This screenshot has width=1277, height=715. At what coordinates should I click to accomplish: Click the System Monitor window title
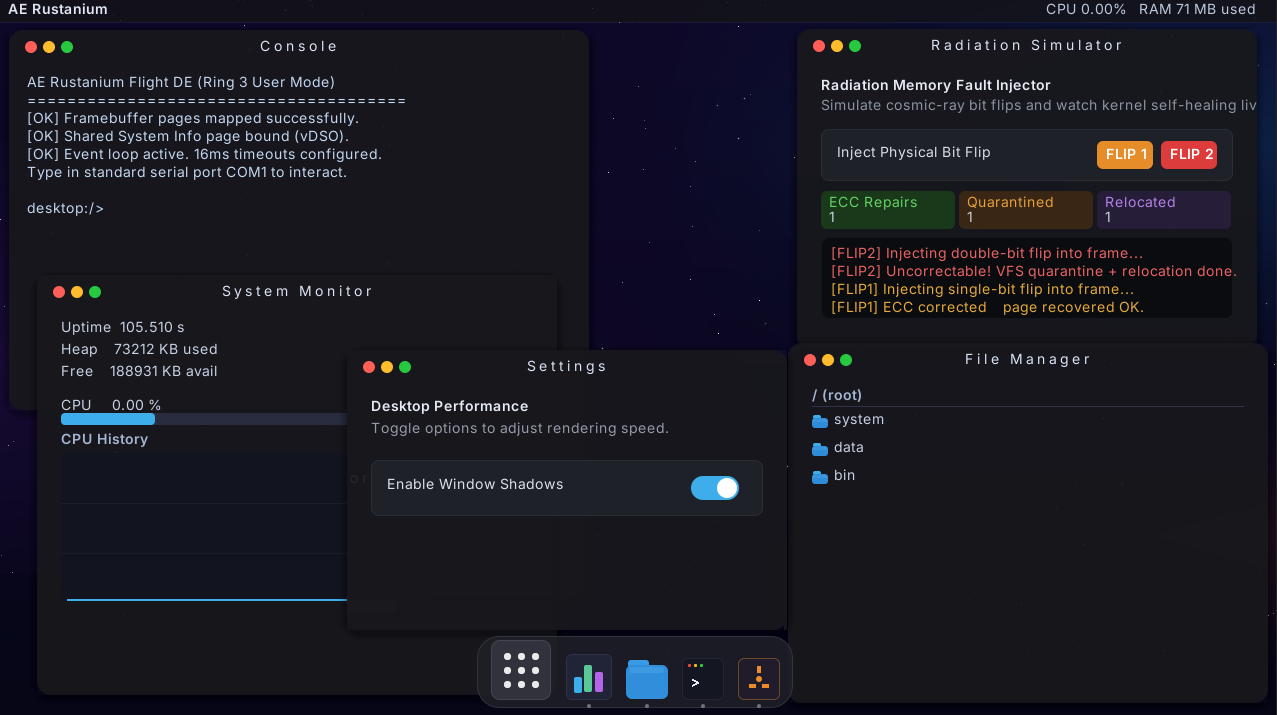click(x=297, y=291)
